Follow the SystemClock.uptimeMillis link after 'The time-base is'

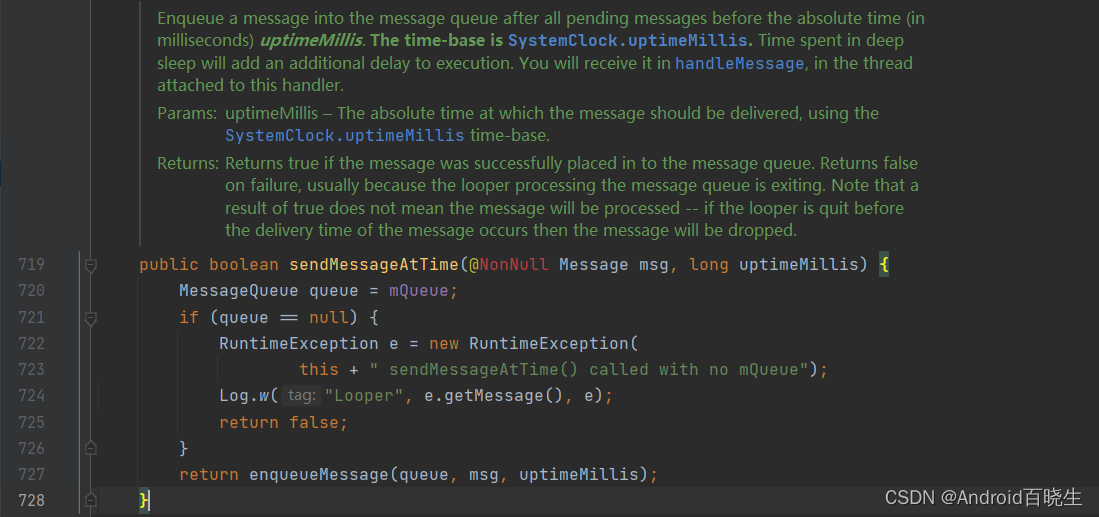click(629, 41)
